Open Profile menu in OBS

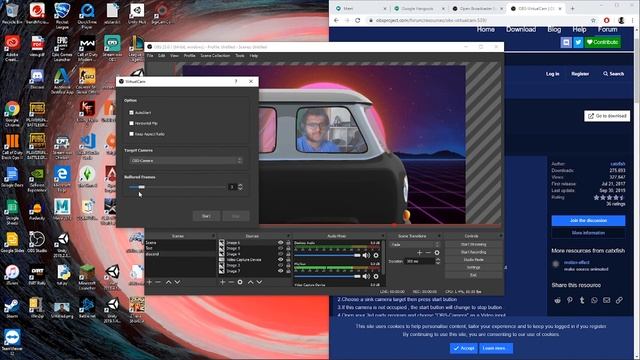click(189, 56)
